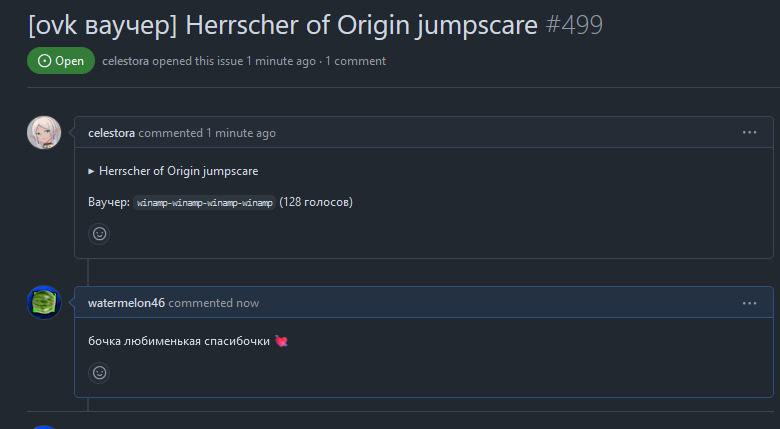The image size is (780, 429).
Task: Click the "бочка любименькая спасибочки" comment text
Action: 179,342
